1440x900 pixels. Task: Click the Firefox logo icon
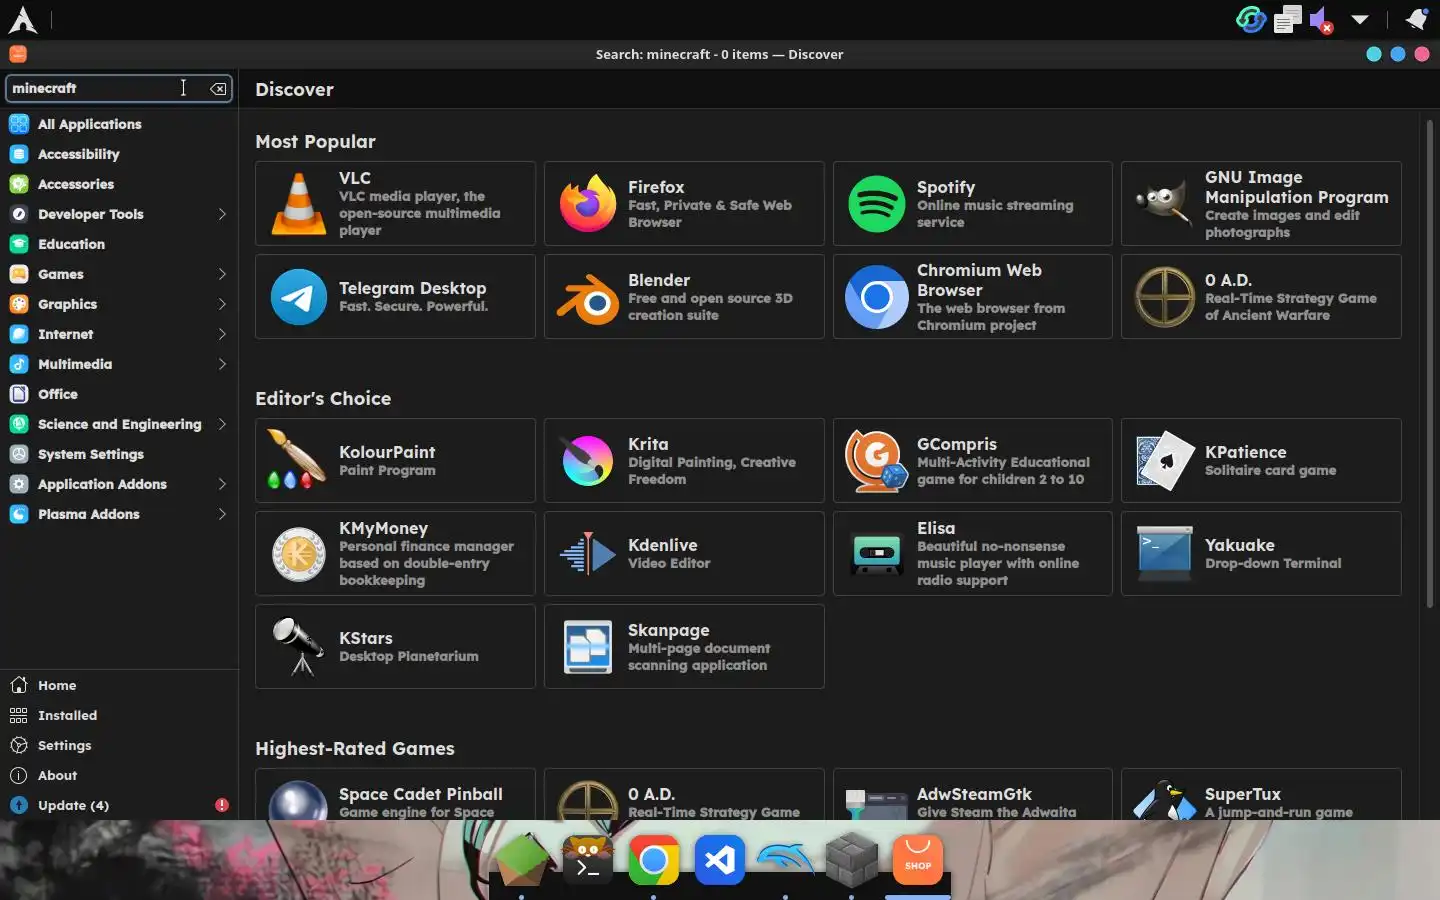pyautogui.click(x=588, y=204)
